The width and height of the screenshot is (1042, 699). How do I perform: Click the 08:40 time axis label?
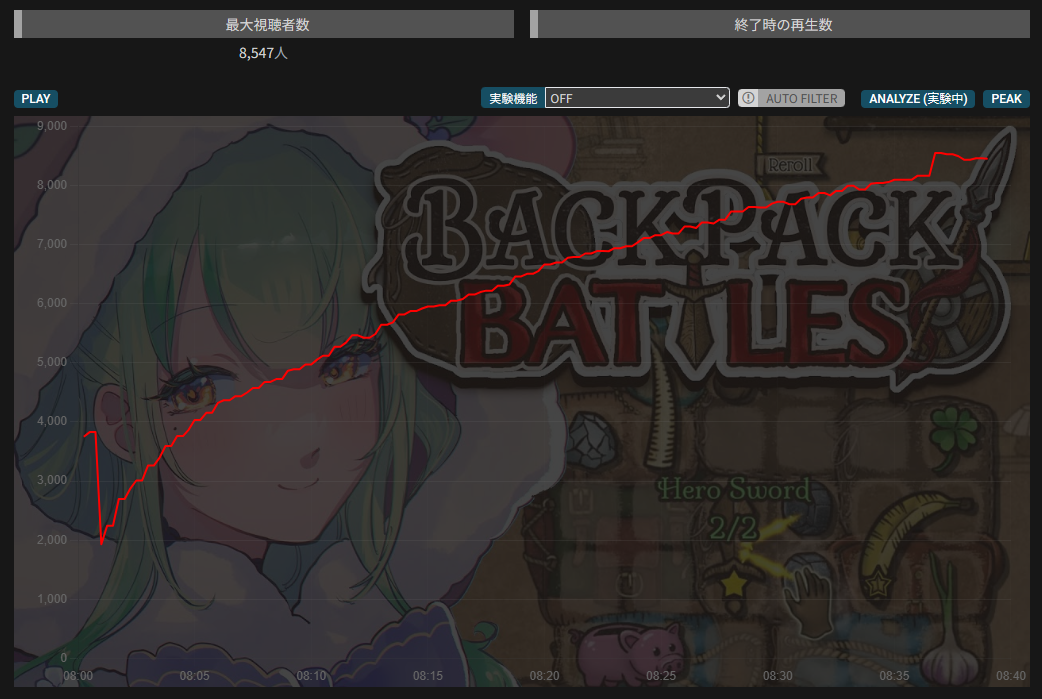[1011, 676]
